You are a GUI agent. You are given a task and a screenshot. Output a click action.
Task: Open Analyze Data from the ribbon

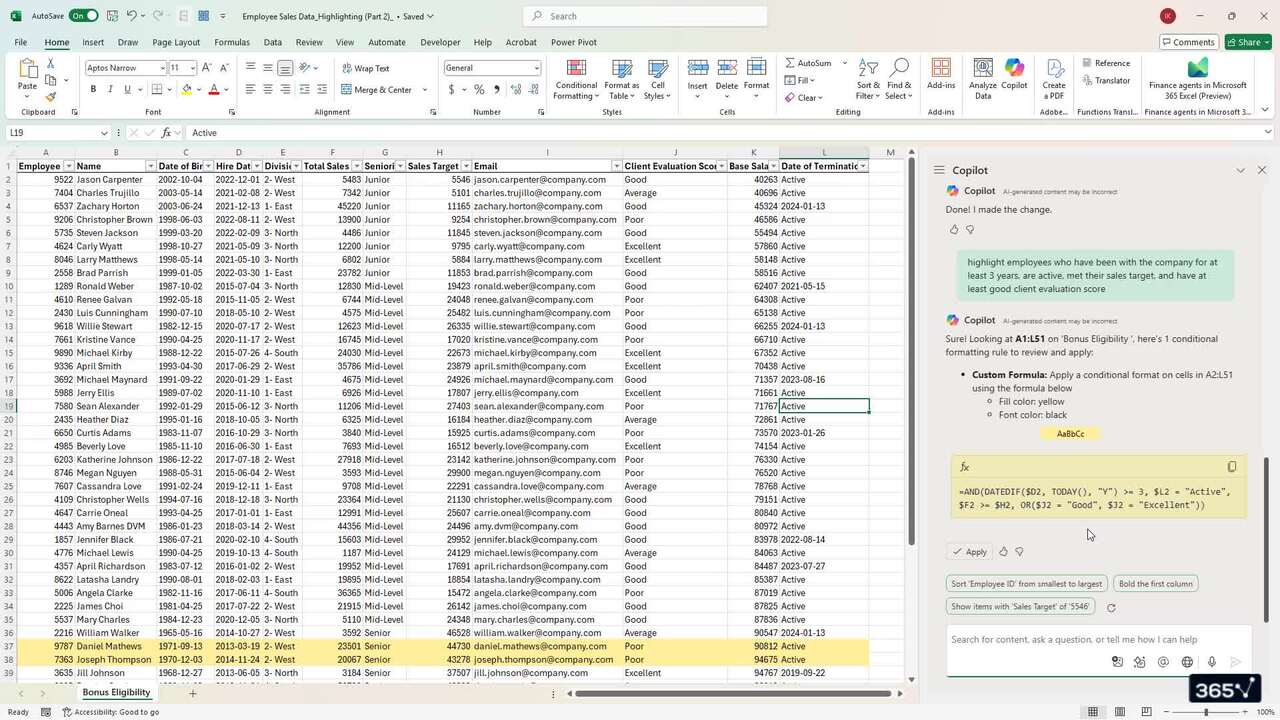click(982, 80)
